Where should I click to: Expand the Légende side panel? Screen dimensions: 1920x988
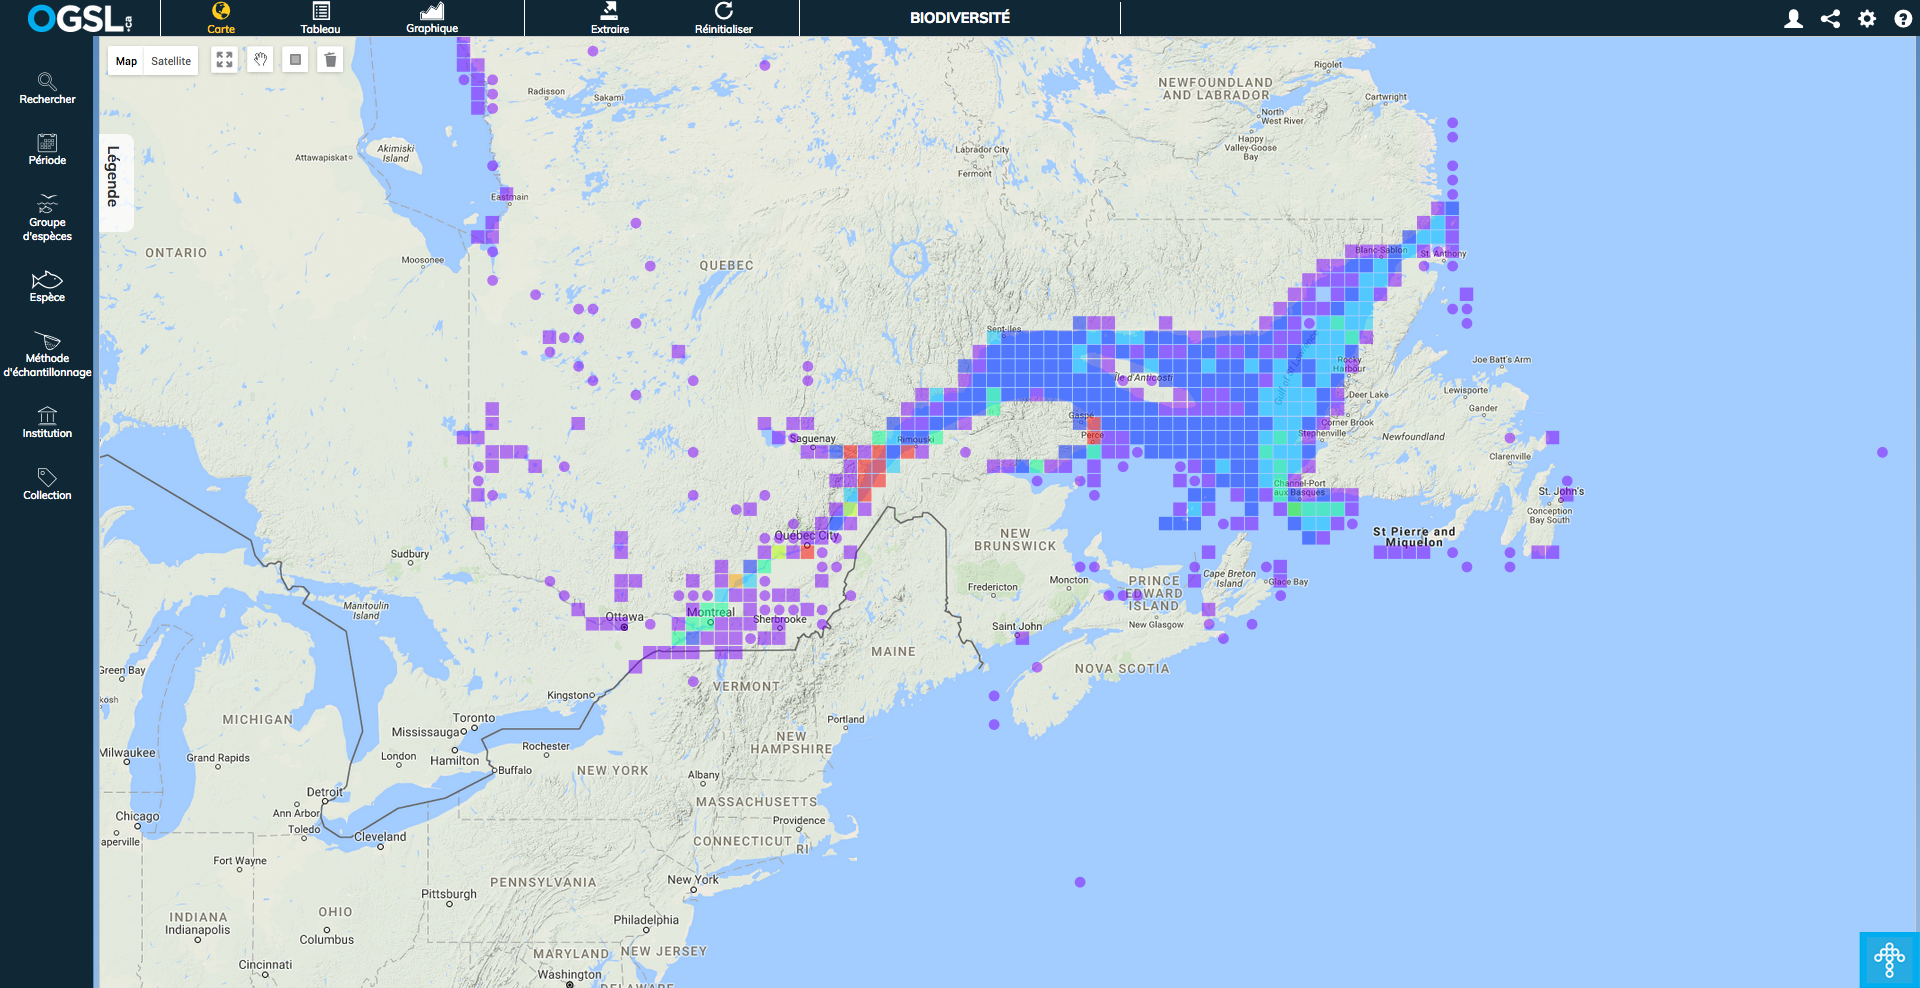[114, 177]
